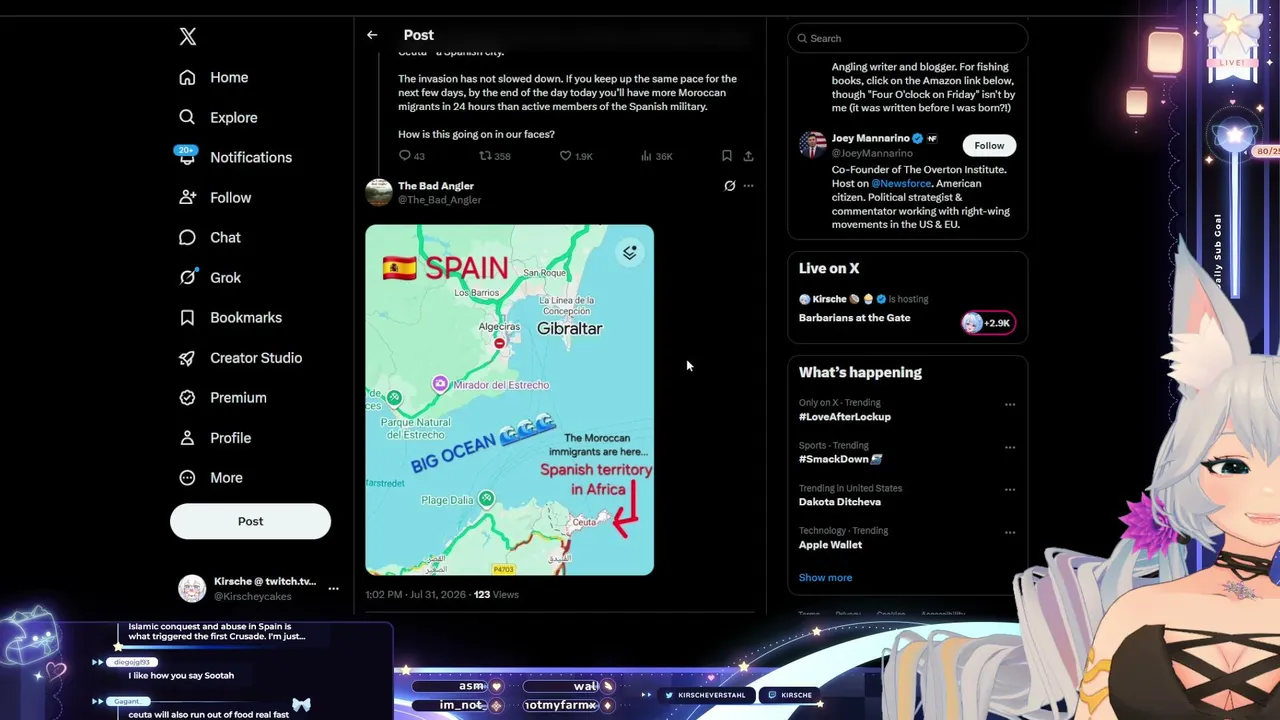Click the 123 Views count
The image size is (1280, 720).
(496, 594)
